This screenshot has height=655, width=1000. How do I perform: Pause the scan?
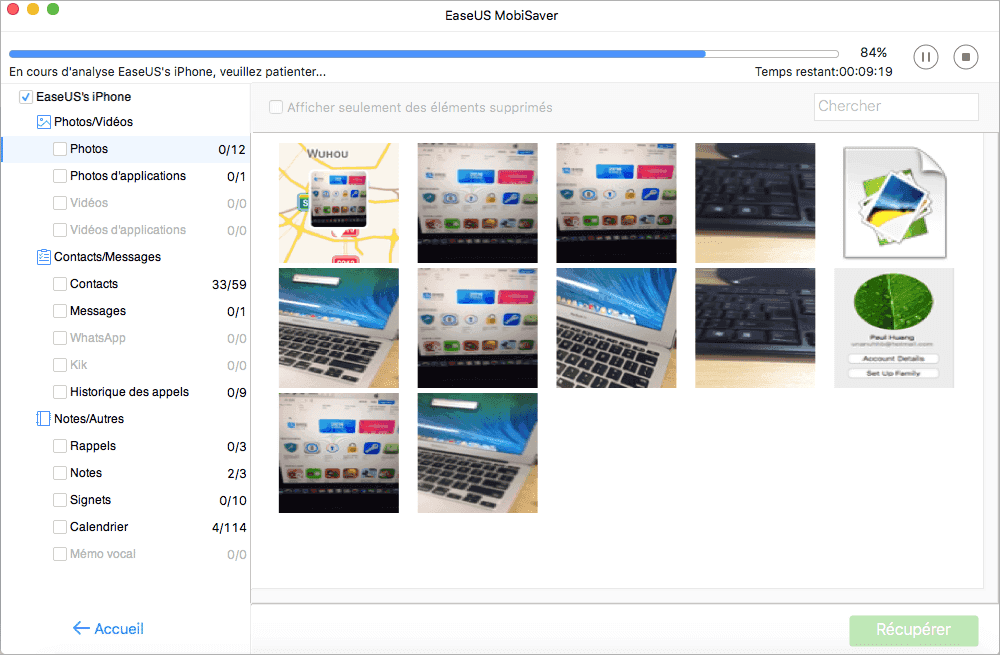[x=925, y=57]
